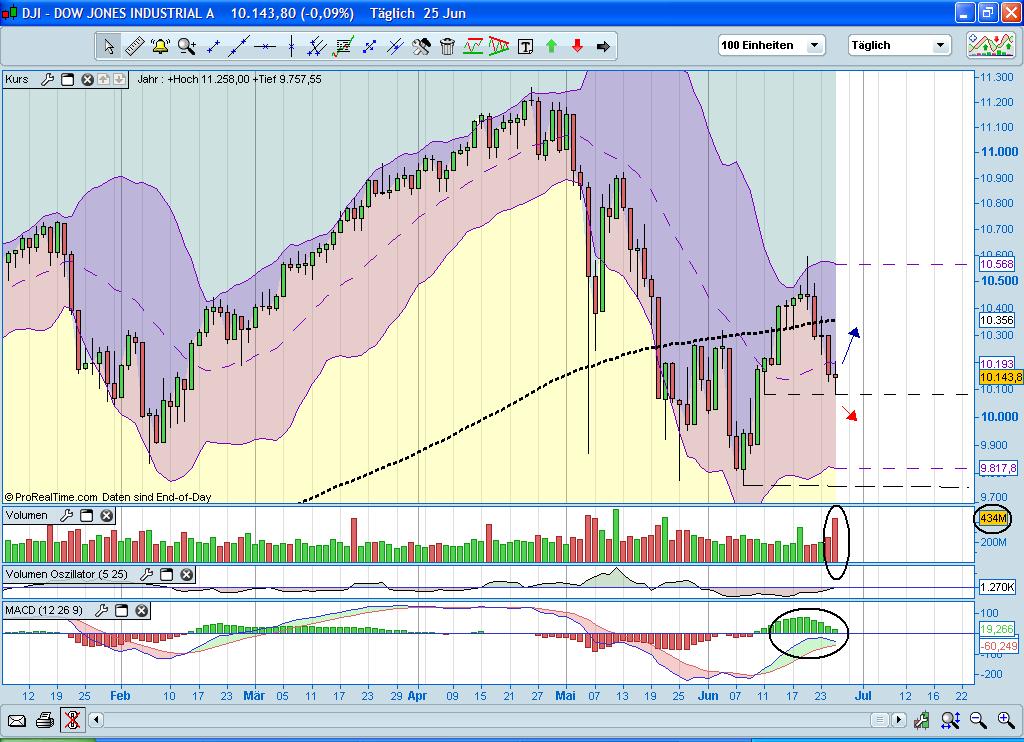Viewport: 1024px width, 742px height.
Task: Click the orange 10.143,8 current price label
Action: [1000, 377]
